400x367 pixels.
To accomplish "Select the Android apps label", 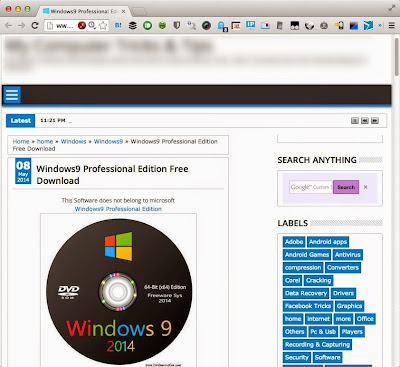I will (x=328, y=242).
